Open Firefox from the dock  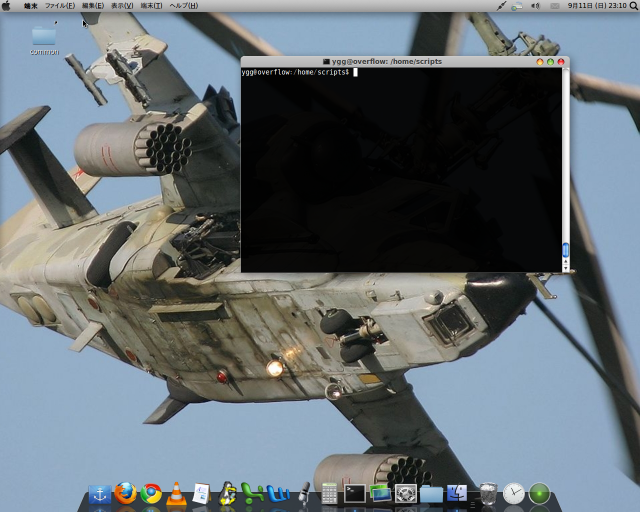coord(125,493)
